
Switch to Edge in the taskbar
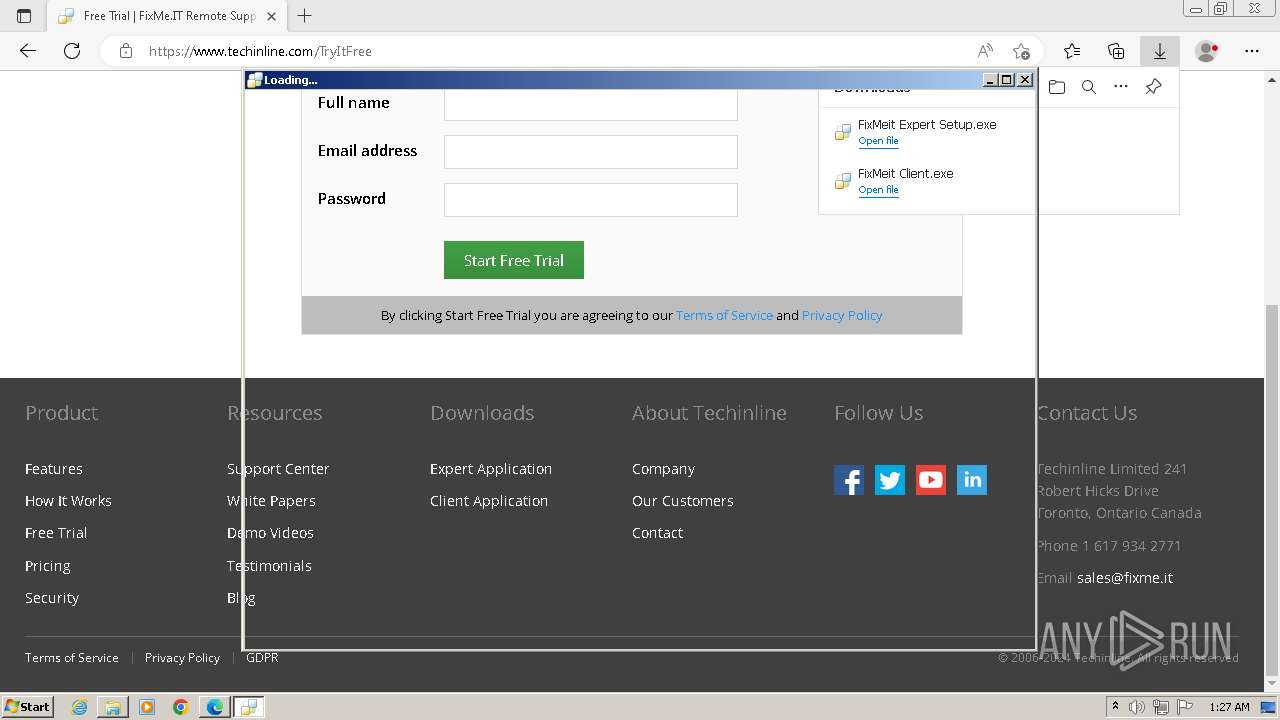[214, 707]
